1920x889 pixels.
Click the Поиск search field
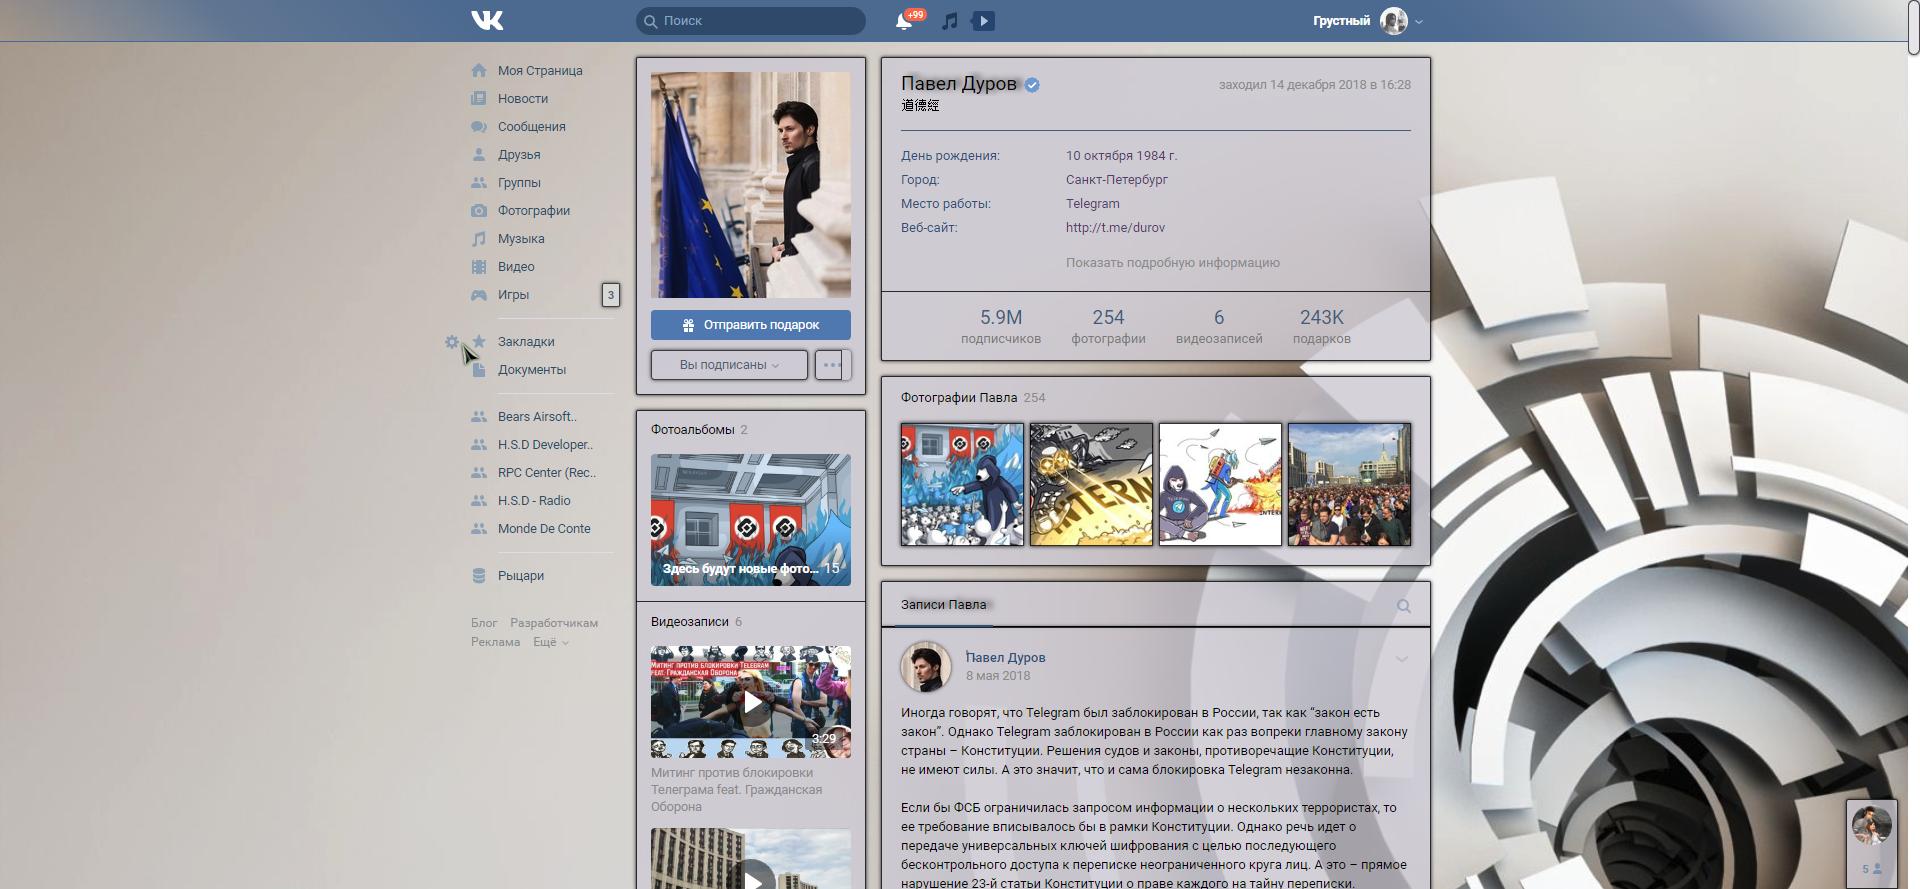click(x=751, y=21)
